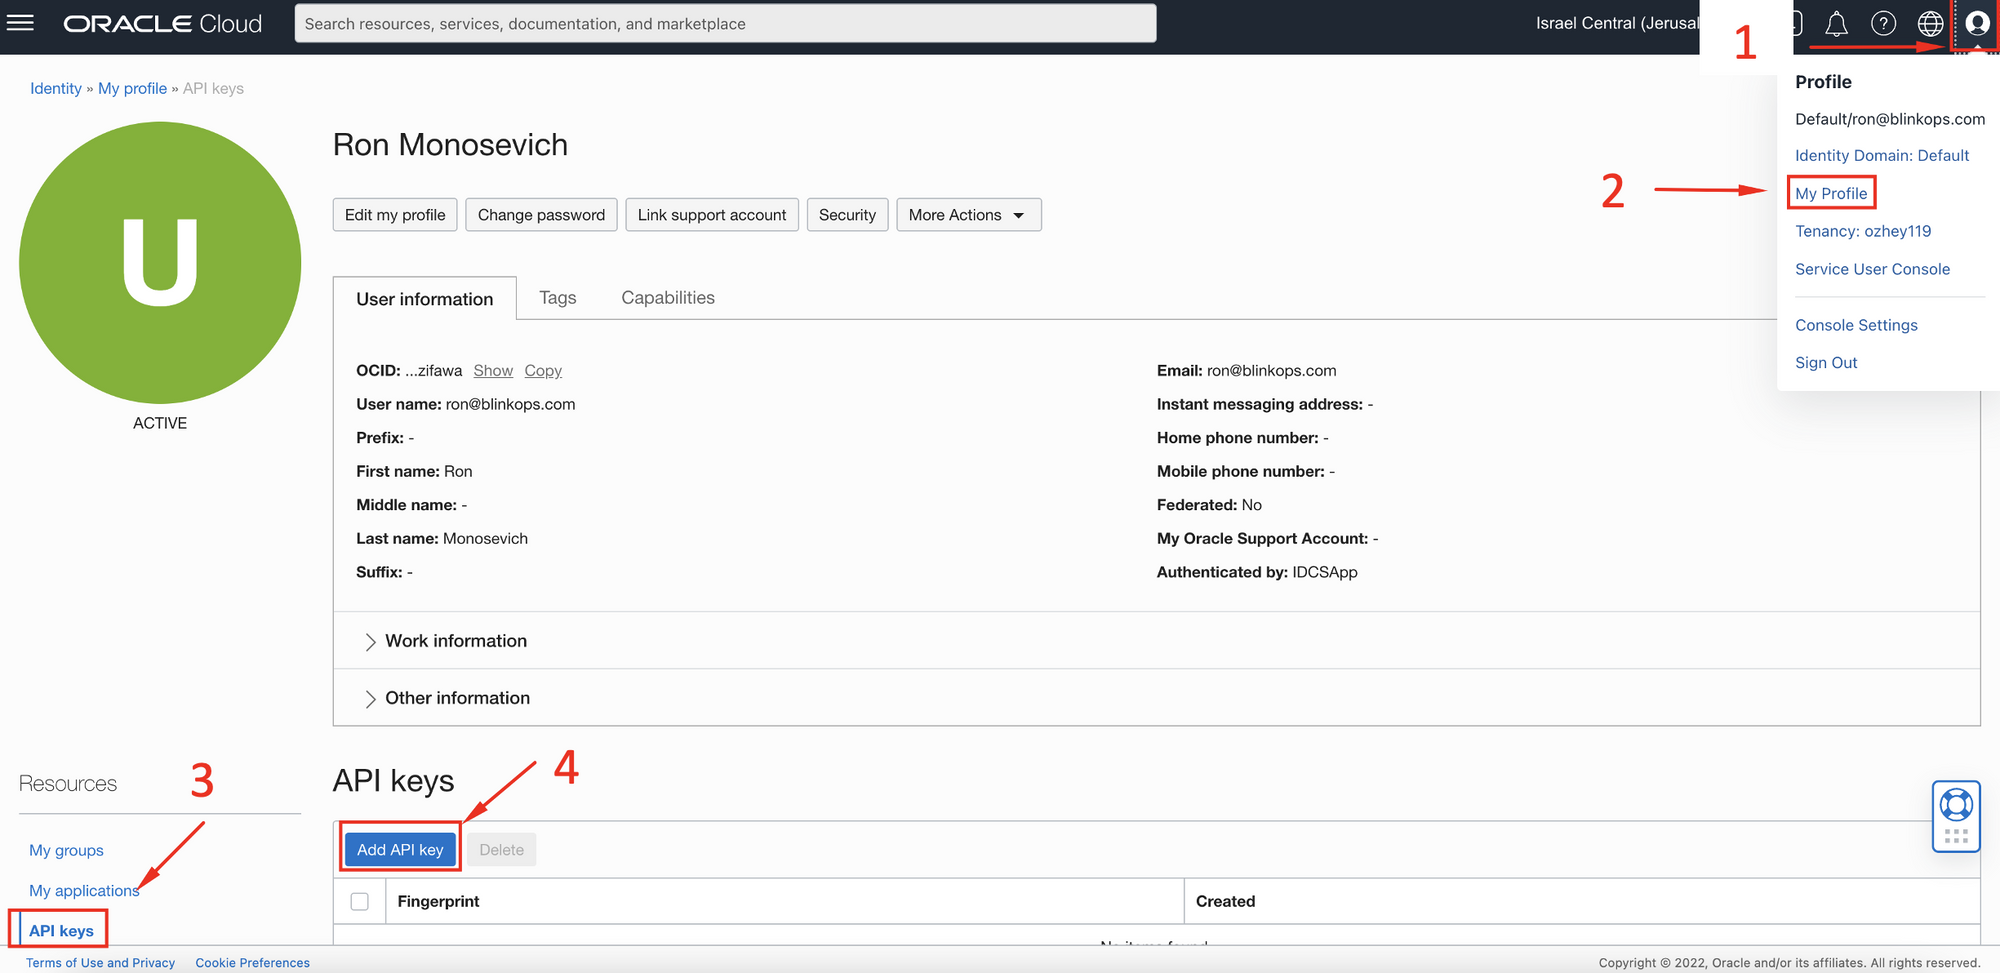Sort by the Fingerprint column header
The height and width of the screenshot is (973, 2000).
(x=438, y=901)
